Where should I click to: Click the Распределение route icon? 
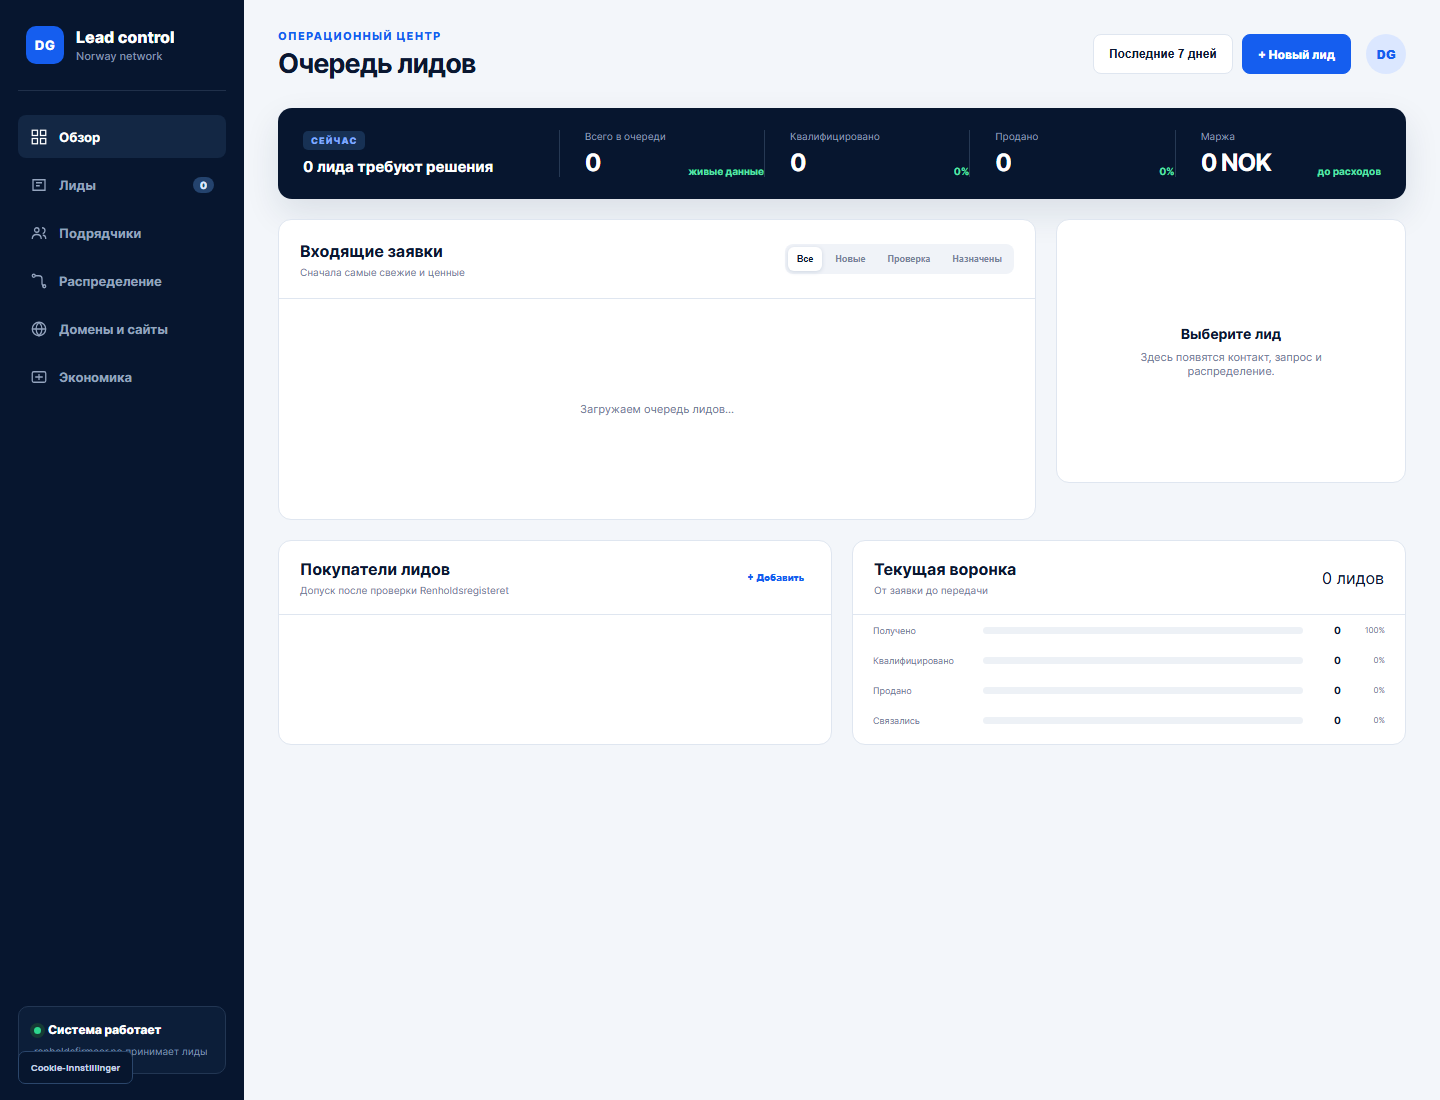click(x=39, y=281)
